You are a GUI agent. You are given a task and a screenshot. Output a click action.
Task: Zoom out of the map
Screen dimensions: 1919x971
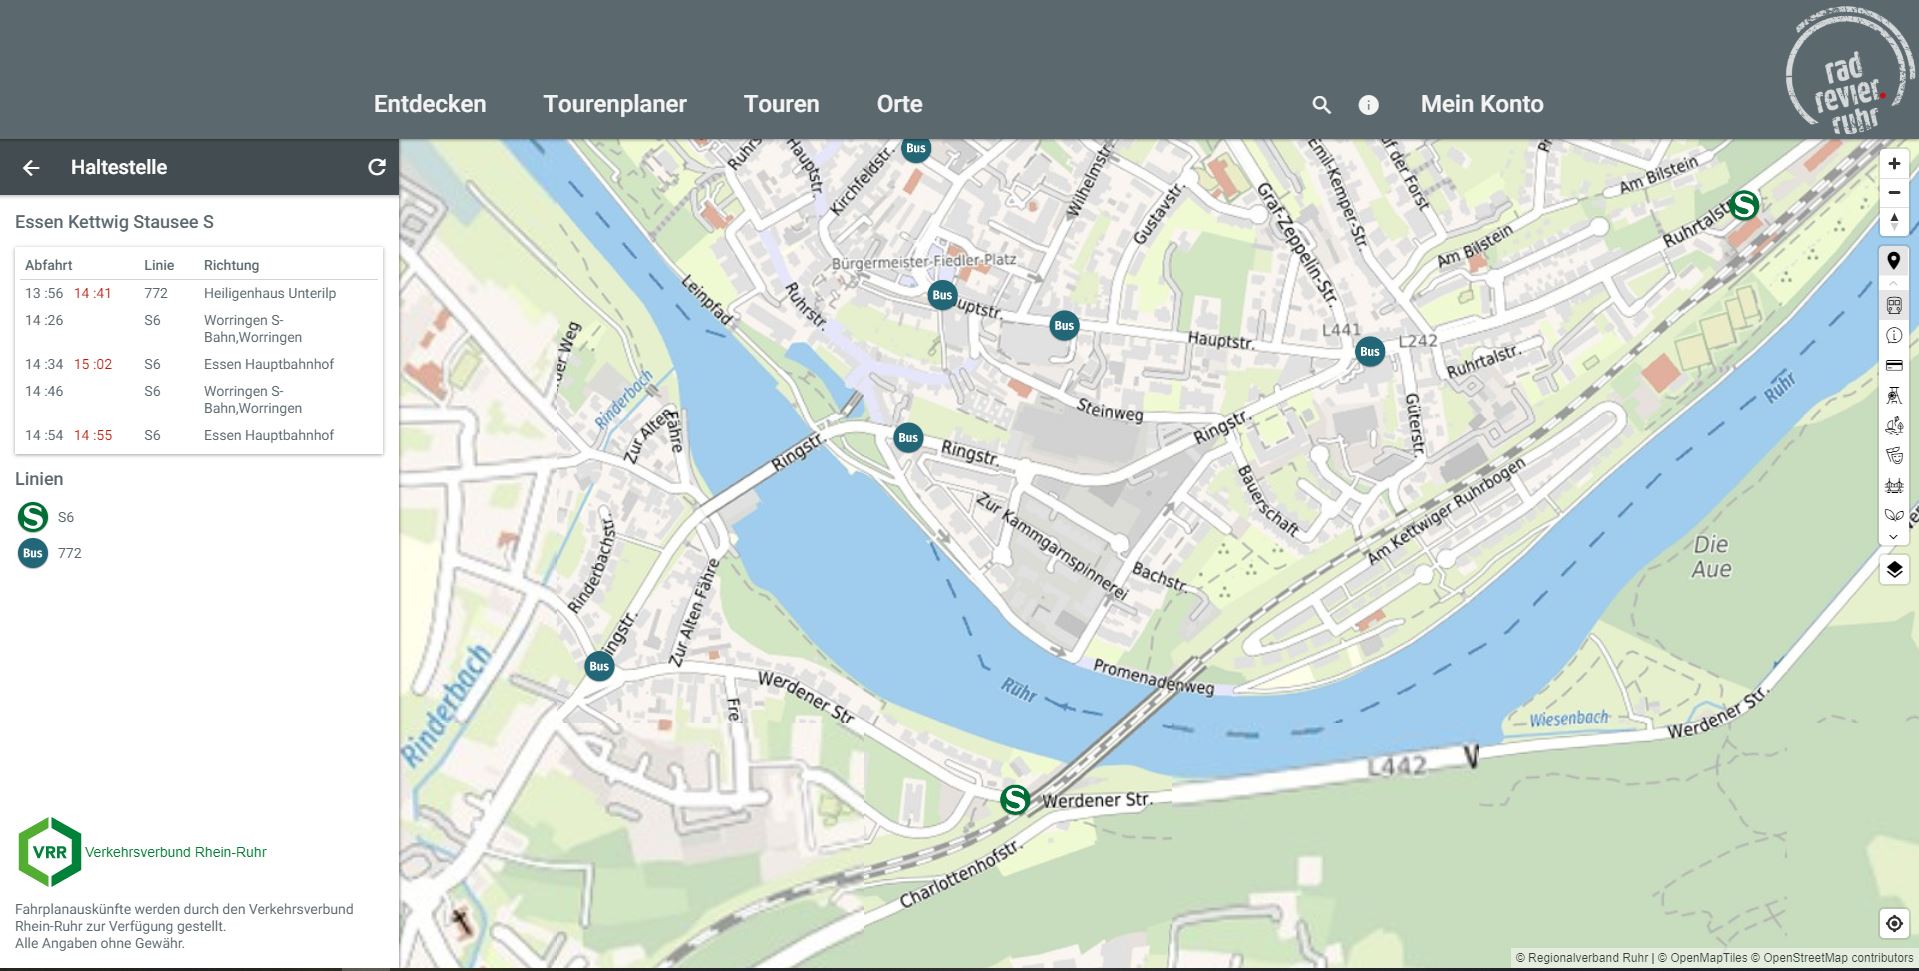coord(1893,193)
